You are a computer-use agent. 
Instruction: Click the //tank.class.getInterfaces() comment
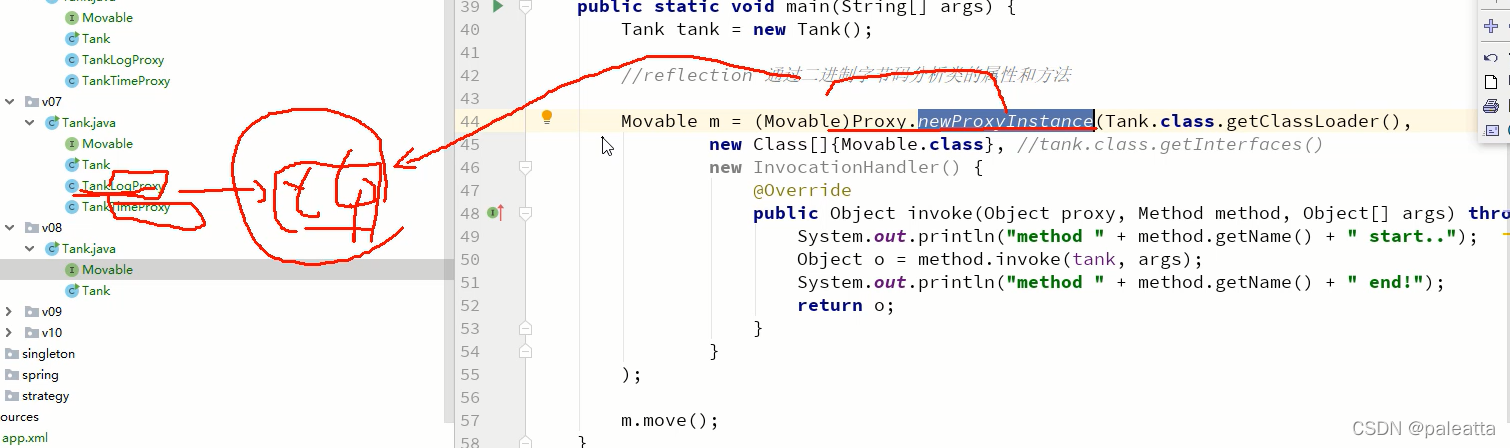coord(1169,144)
